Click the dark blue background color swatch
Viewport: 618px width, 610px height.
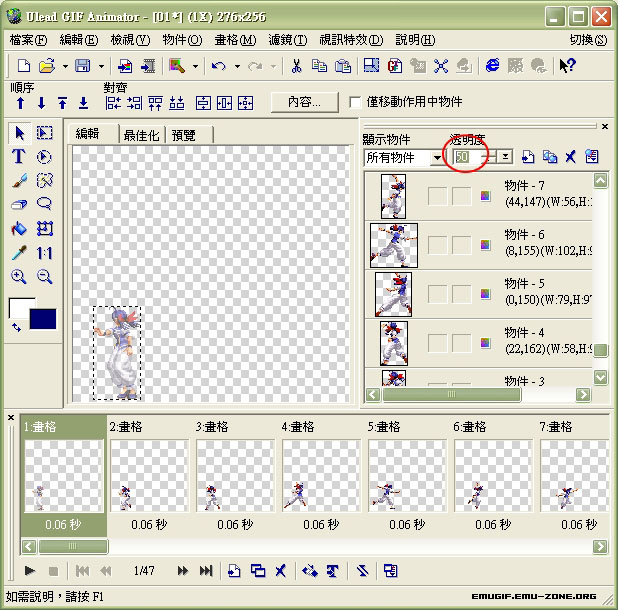tap(44, 319)
